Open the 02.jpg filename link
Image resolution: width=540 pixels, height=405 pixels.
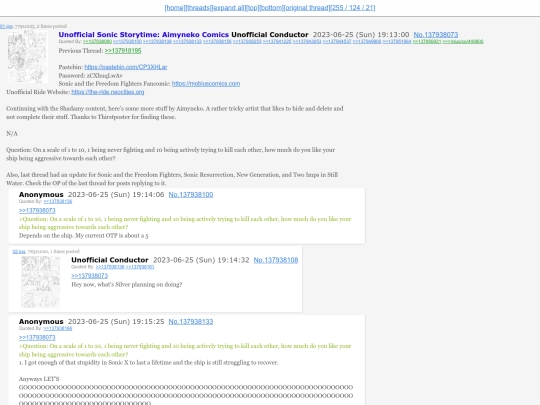(x=19, y=251)
